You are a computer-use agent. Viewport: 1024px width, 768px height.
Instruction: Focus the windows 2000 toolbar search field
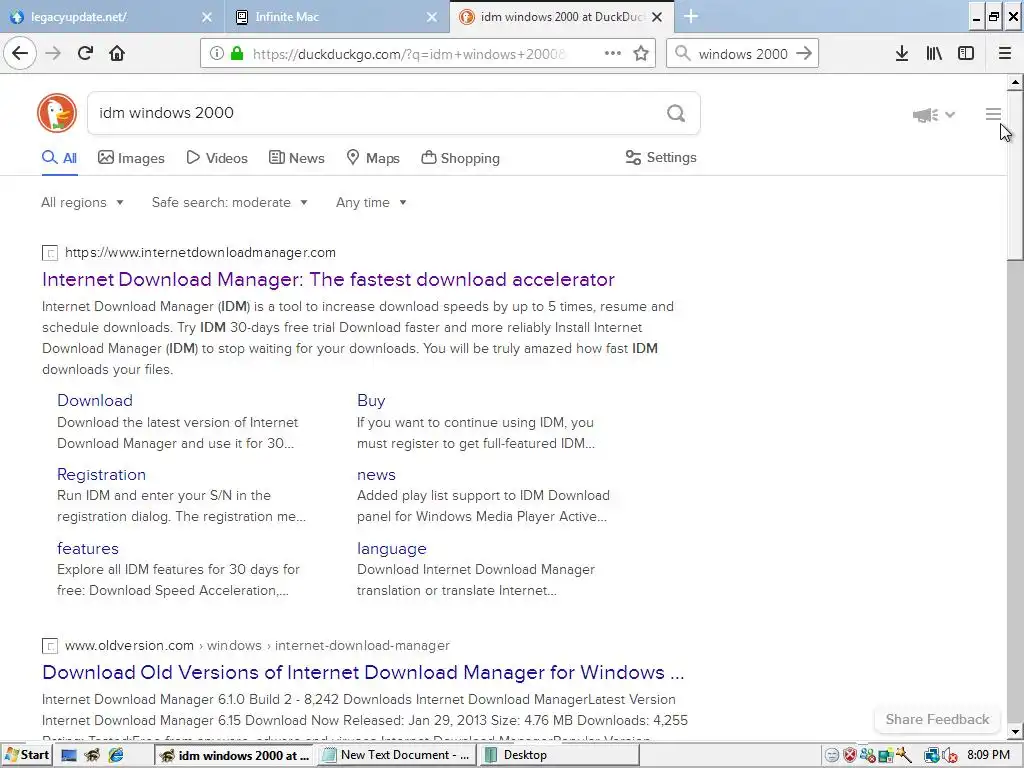(x=743, y=54)
